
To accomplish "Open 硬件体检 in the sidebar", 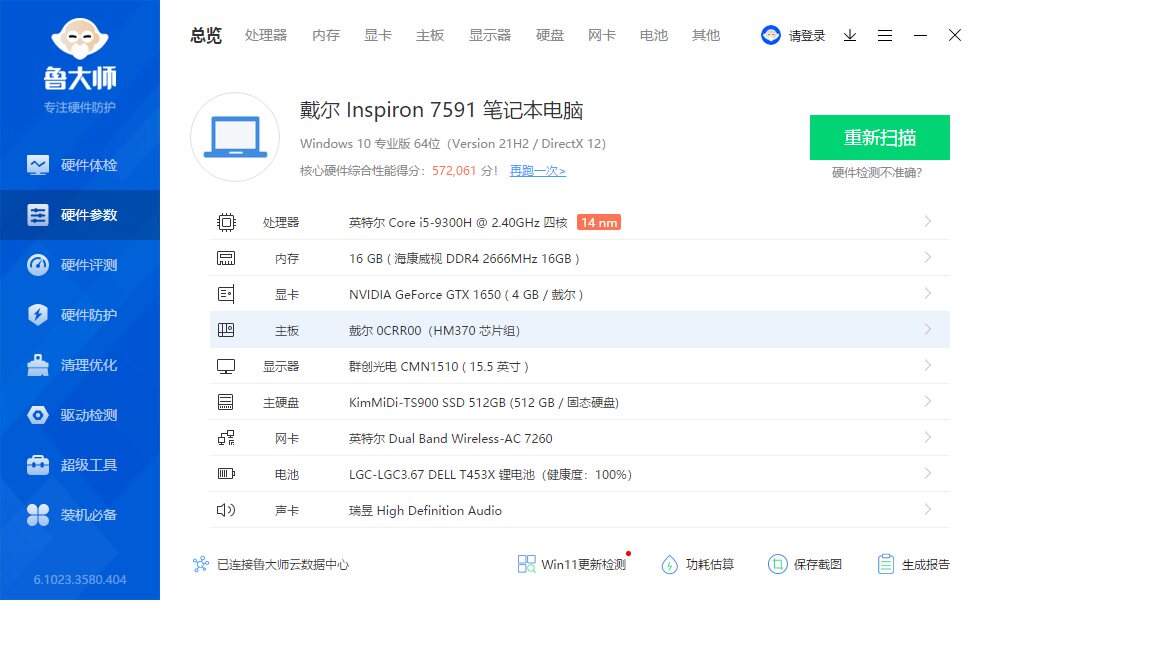I will coord(80,165).
